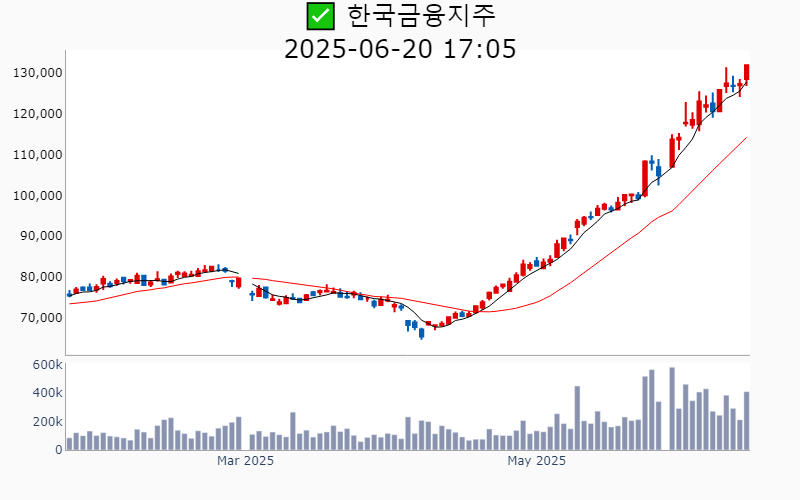Click the 200k volume axis label
The height and width of the screenshot is (500, 800).
[47, 421]
